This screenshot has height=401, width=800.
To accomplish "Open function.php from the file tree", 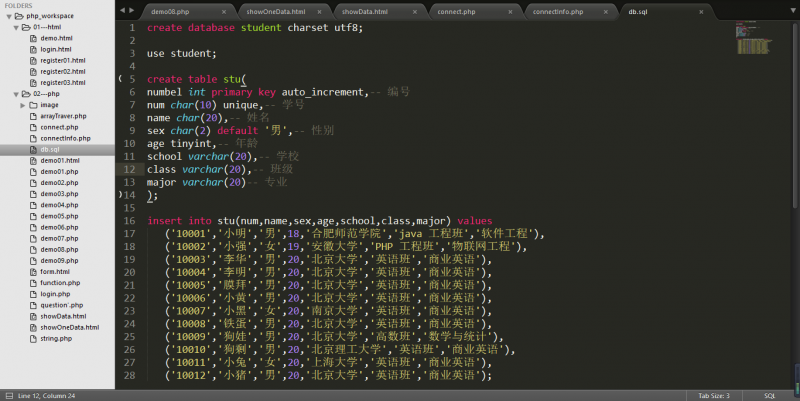I will point(59,283).
